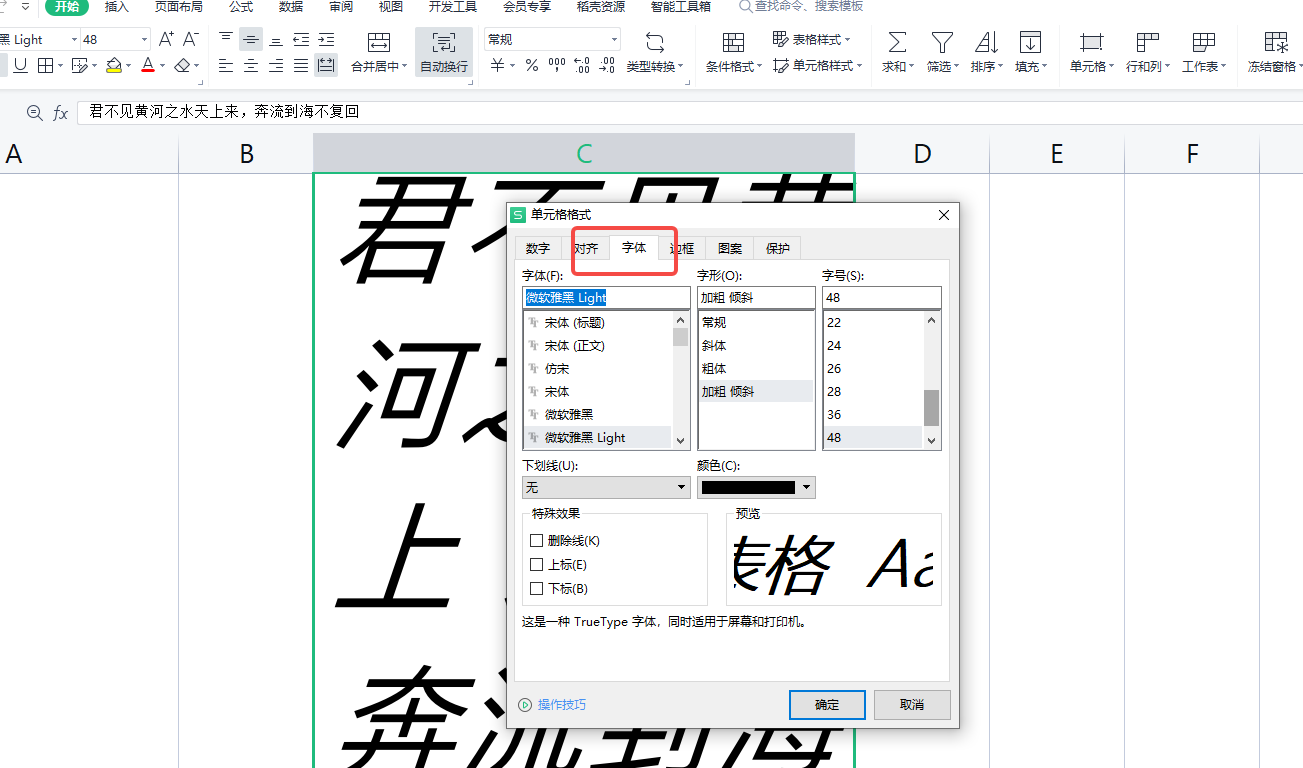
Task: Open the Insert (插入) ribbon tab
Action: coord(117,7)
